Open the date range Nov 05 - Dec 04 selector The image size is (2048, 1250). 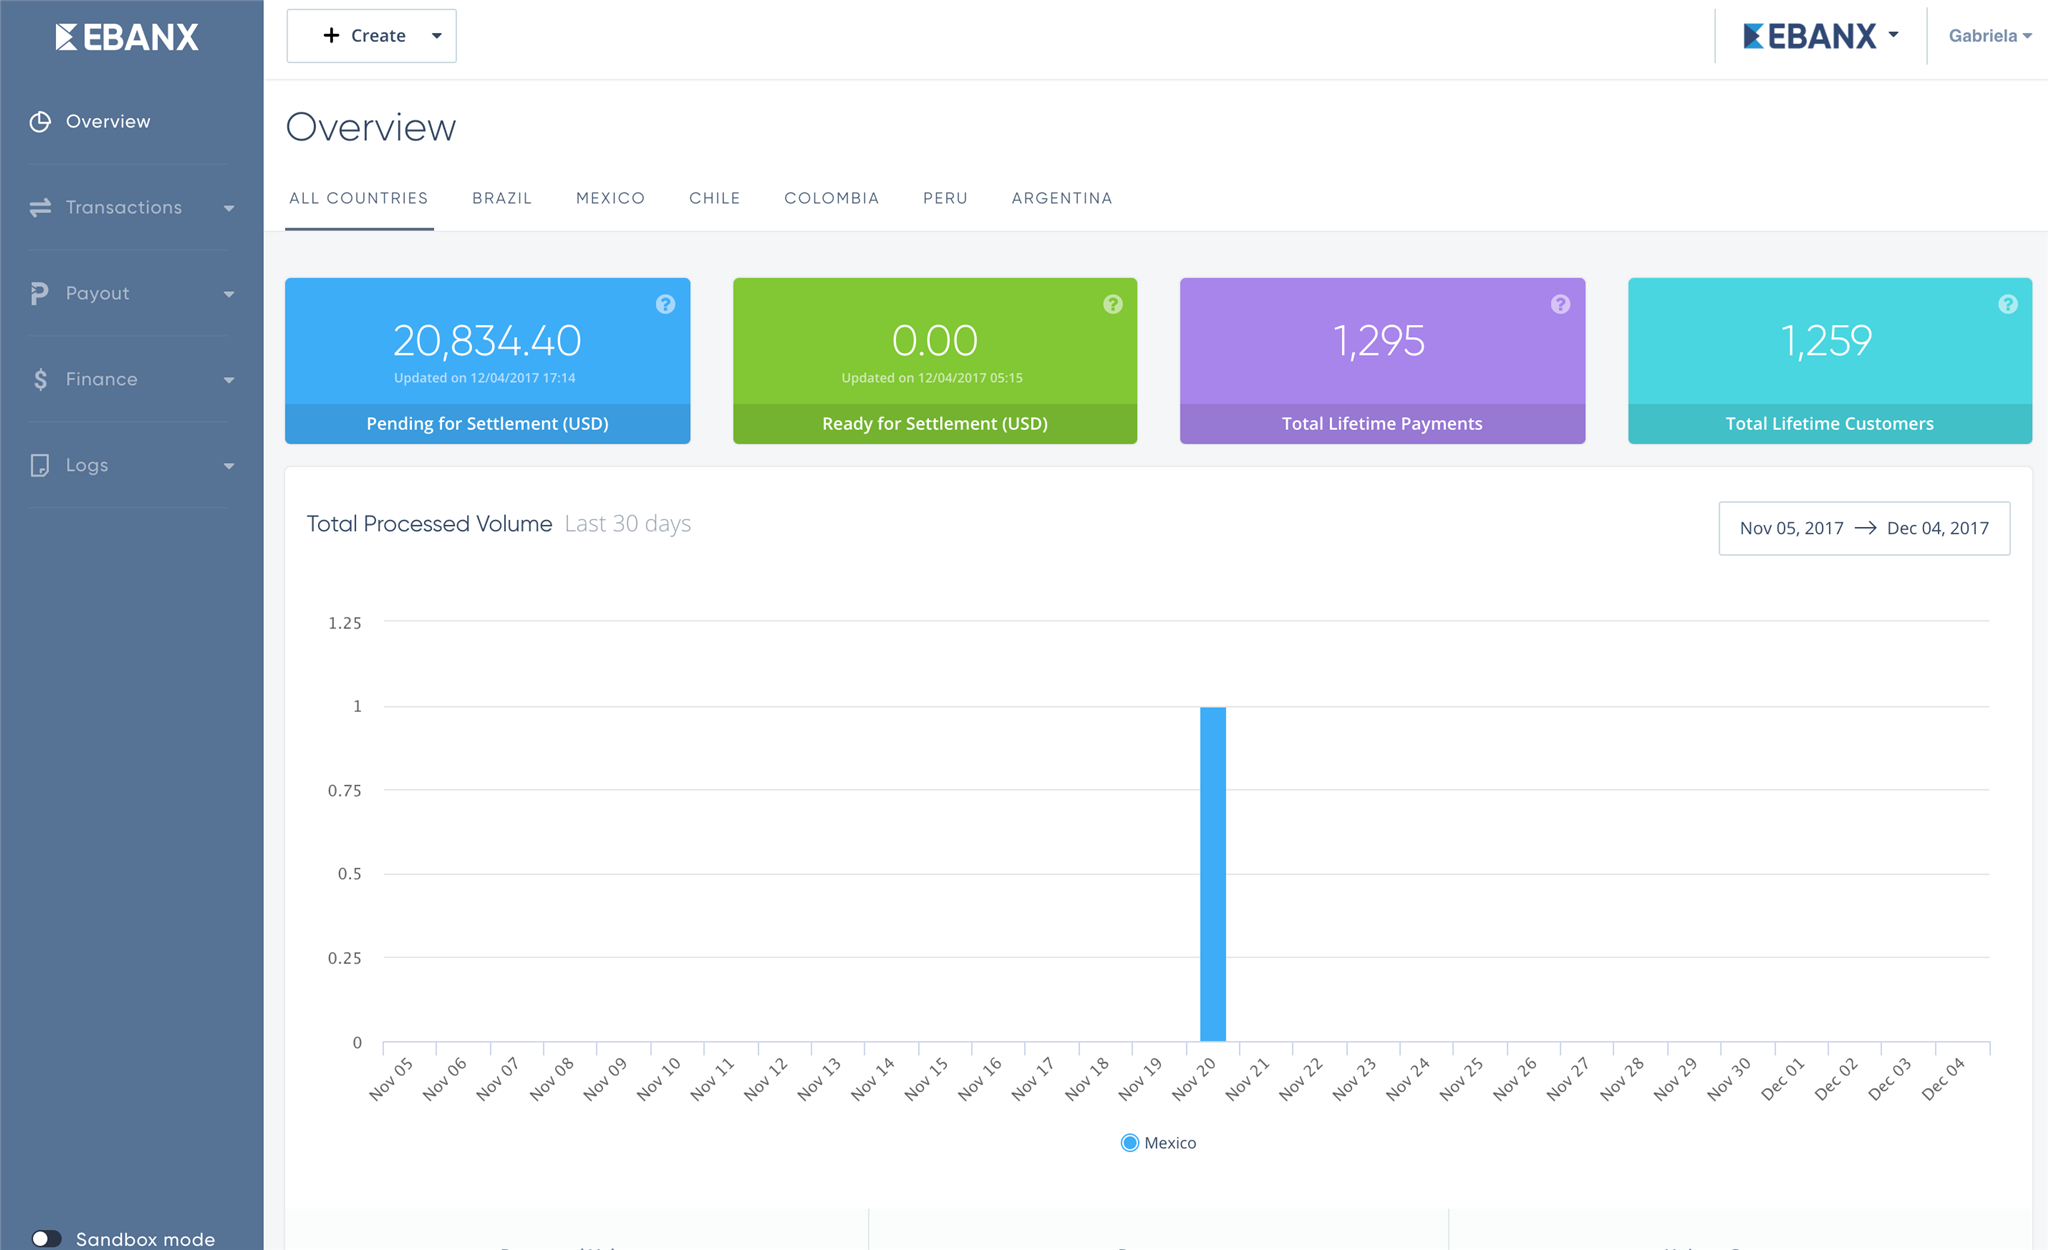tap(1864, 528)
